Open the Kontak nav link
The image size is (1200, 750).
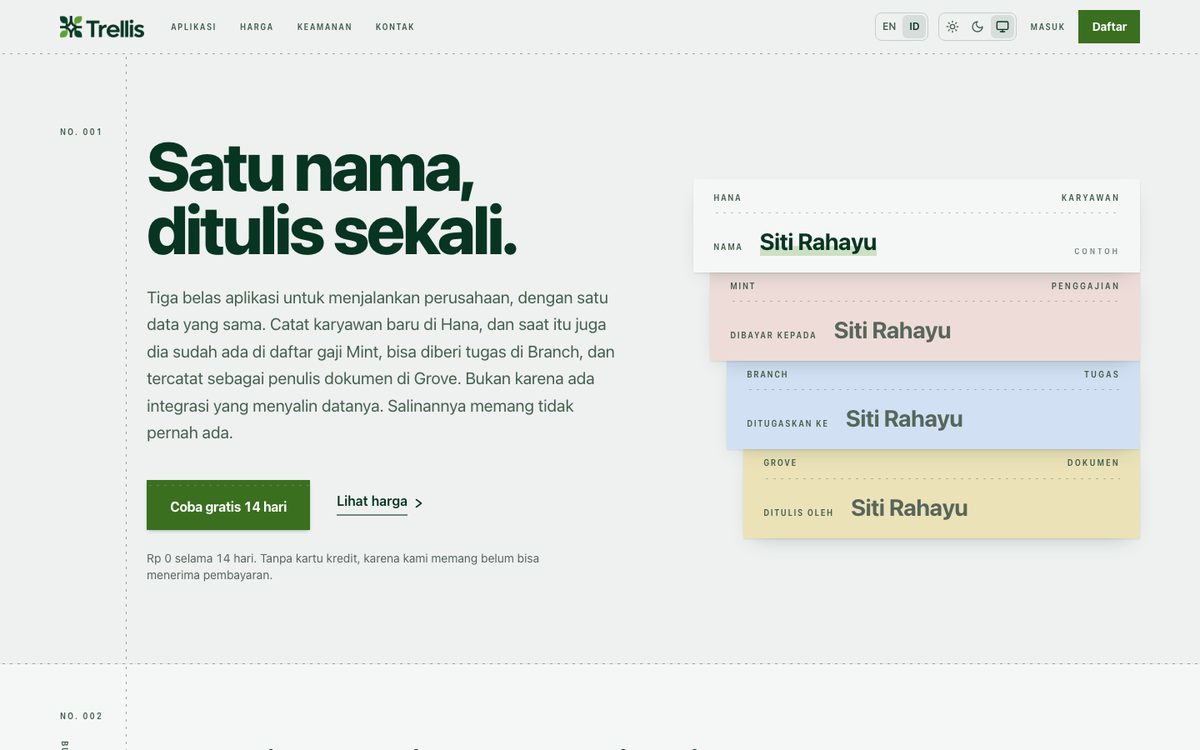395,27
